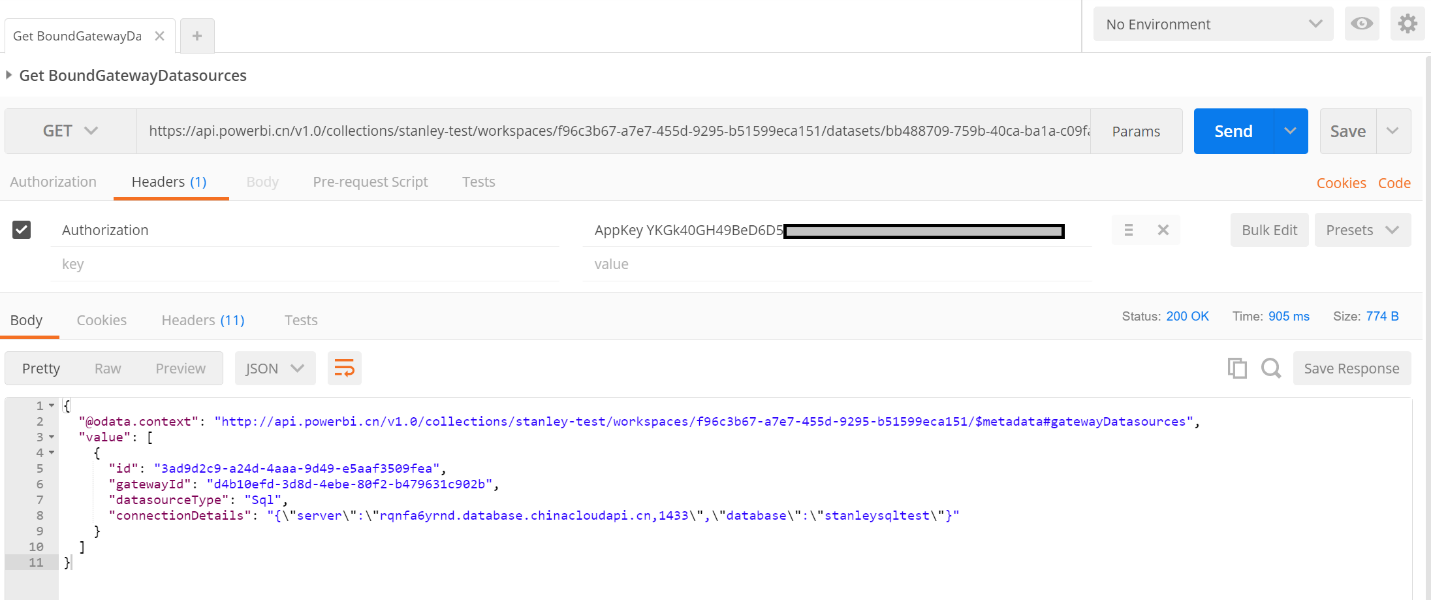
Task: Open the response Cookies tab
Action: [102, 320]
